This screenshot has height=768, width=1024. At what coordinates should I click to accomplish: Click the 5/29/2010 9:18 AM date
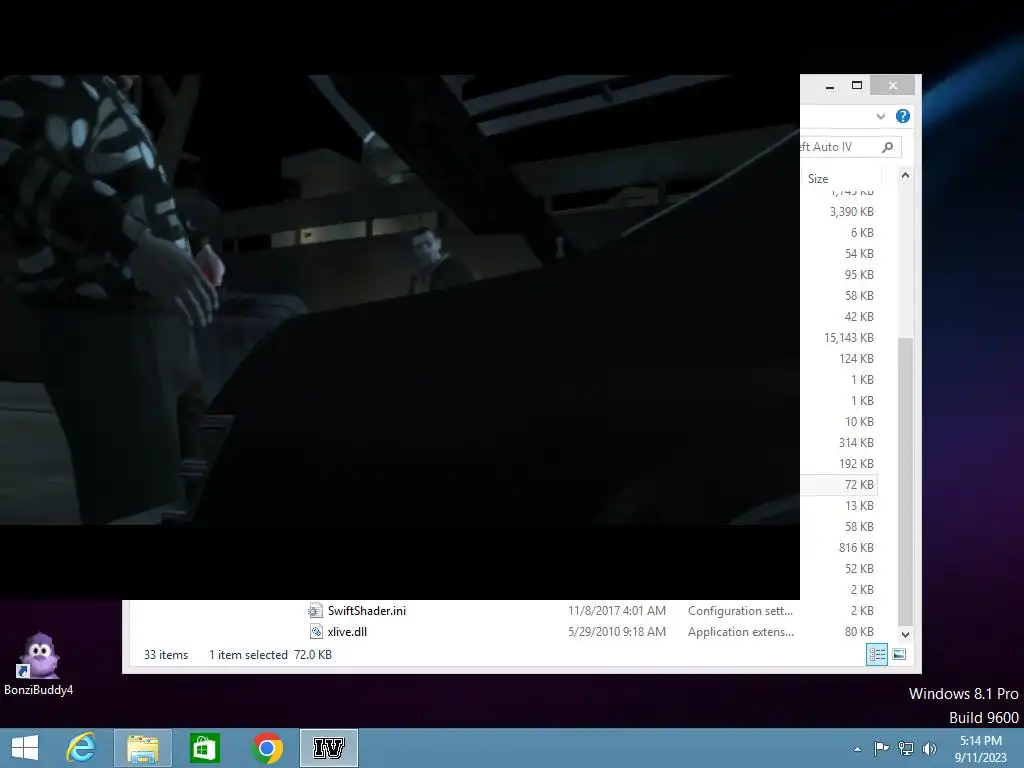(x=616, y=632)
